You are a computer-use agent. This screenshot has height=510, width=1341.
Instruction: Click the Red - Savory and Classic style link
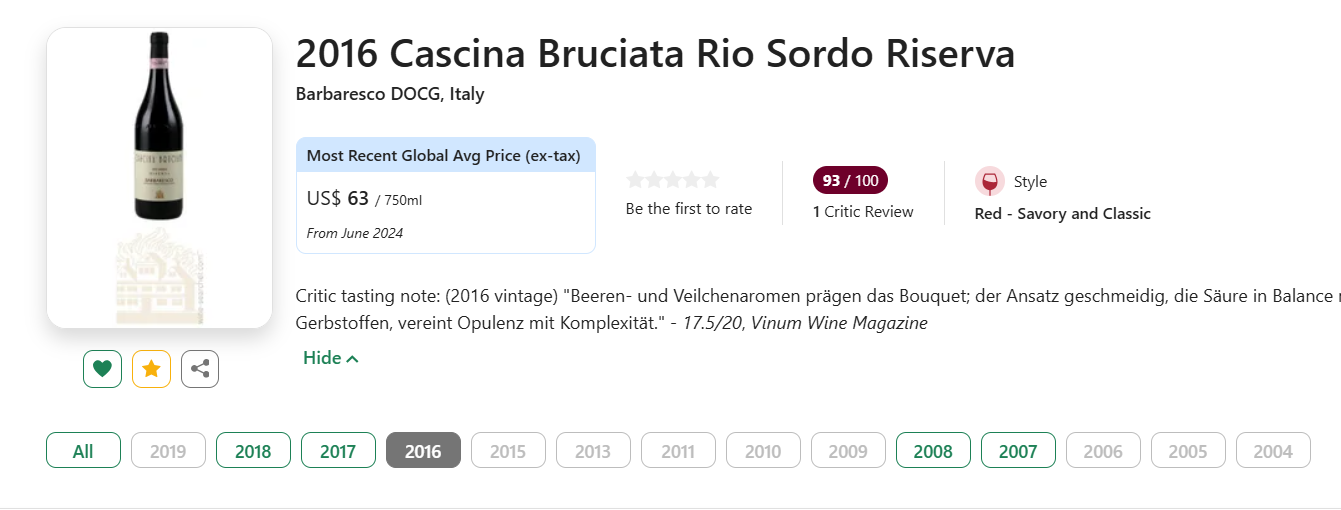click(x=1062, y=214)
